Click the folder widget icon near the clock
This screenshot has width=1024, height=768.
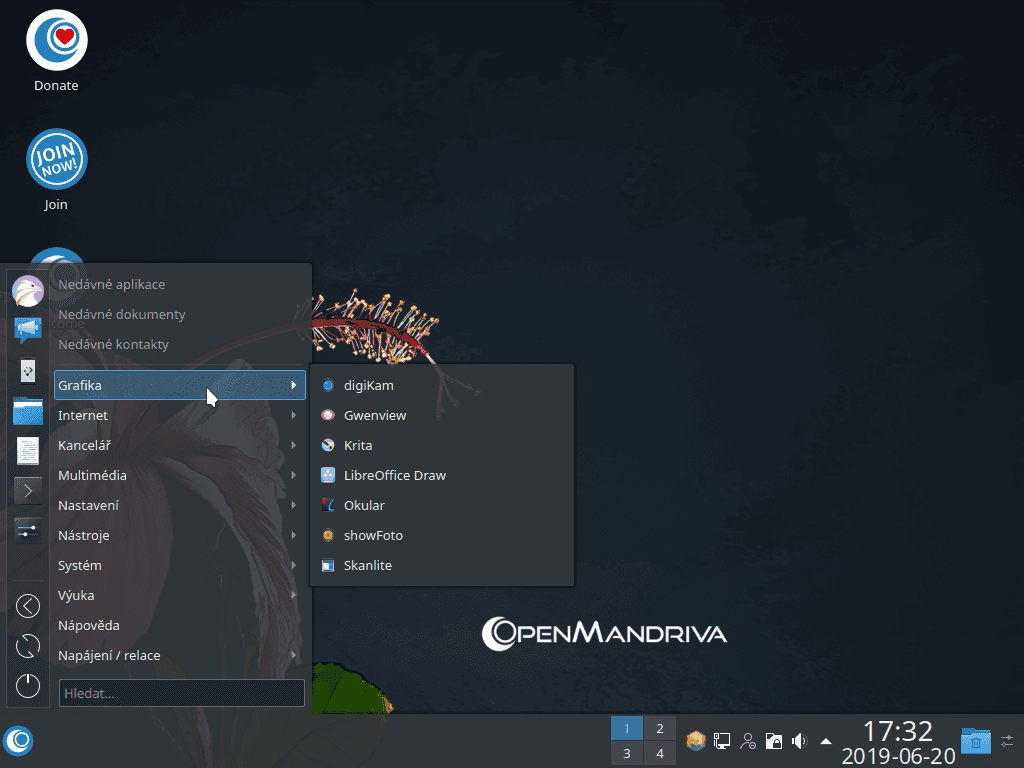975,741
